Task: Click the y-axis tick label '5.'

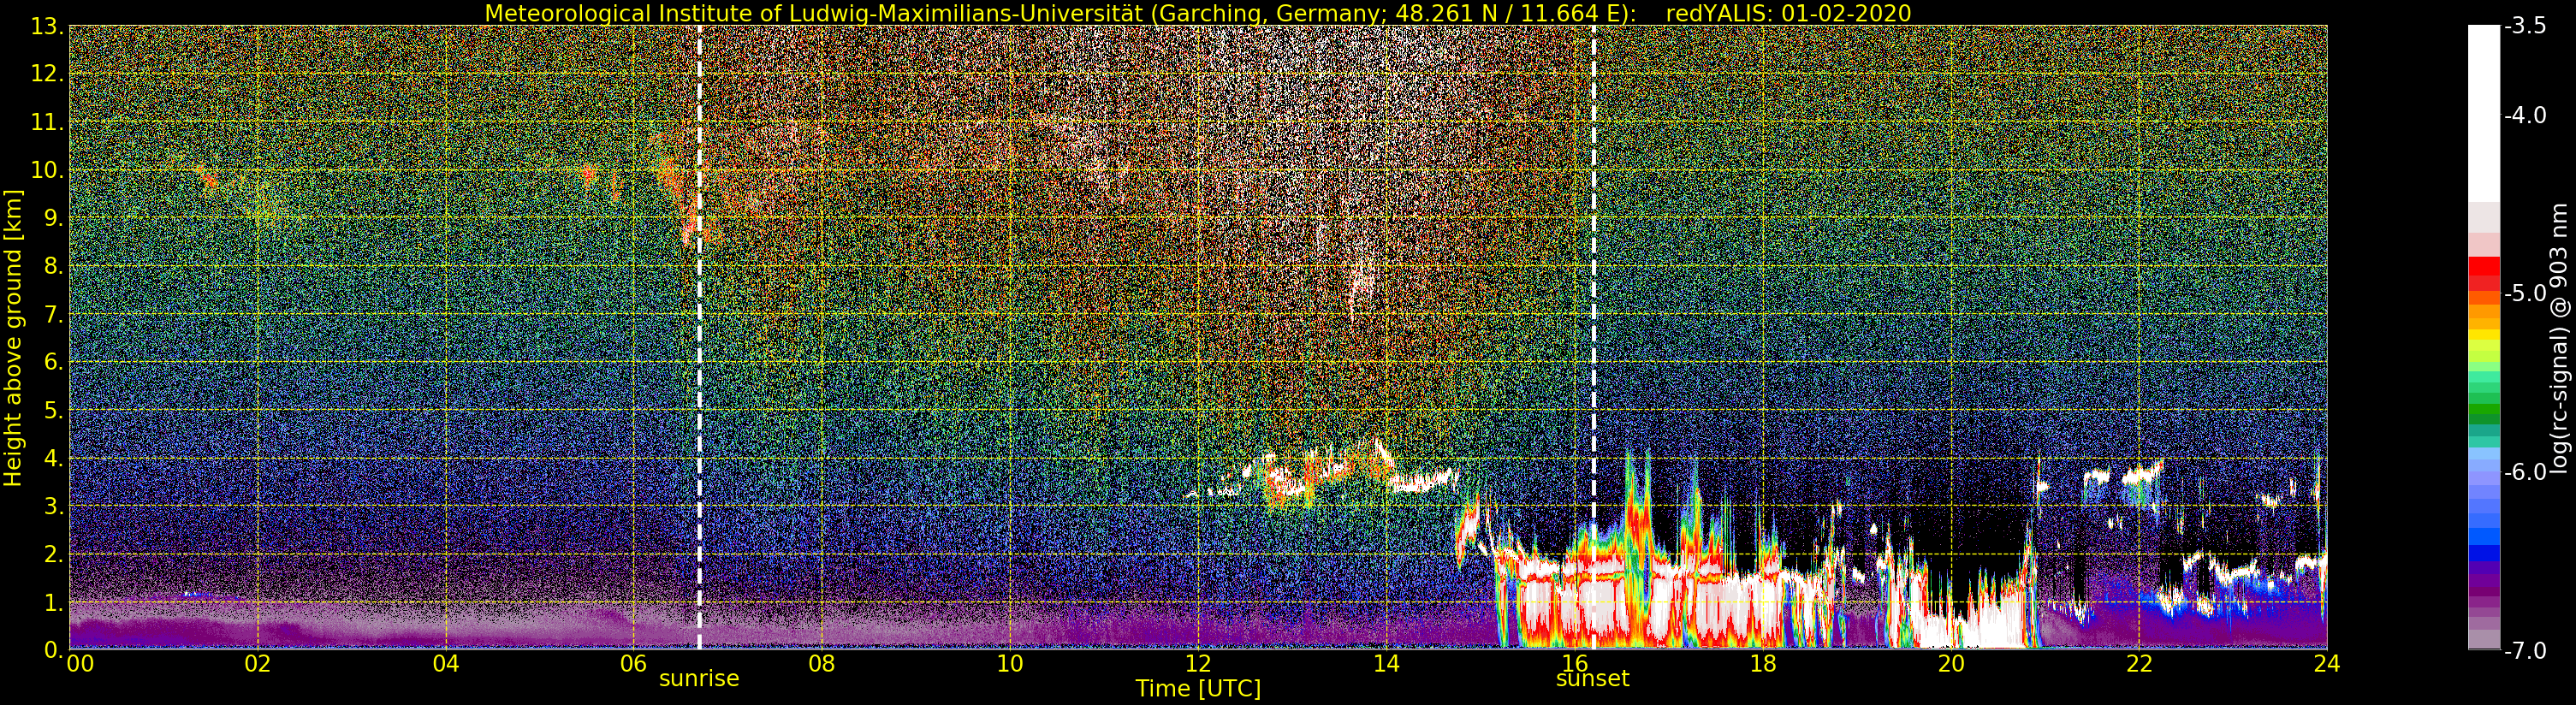Action: [x=52, y=410]
